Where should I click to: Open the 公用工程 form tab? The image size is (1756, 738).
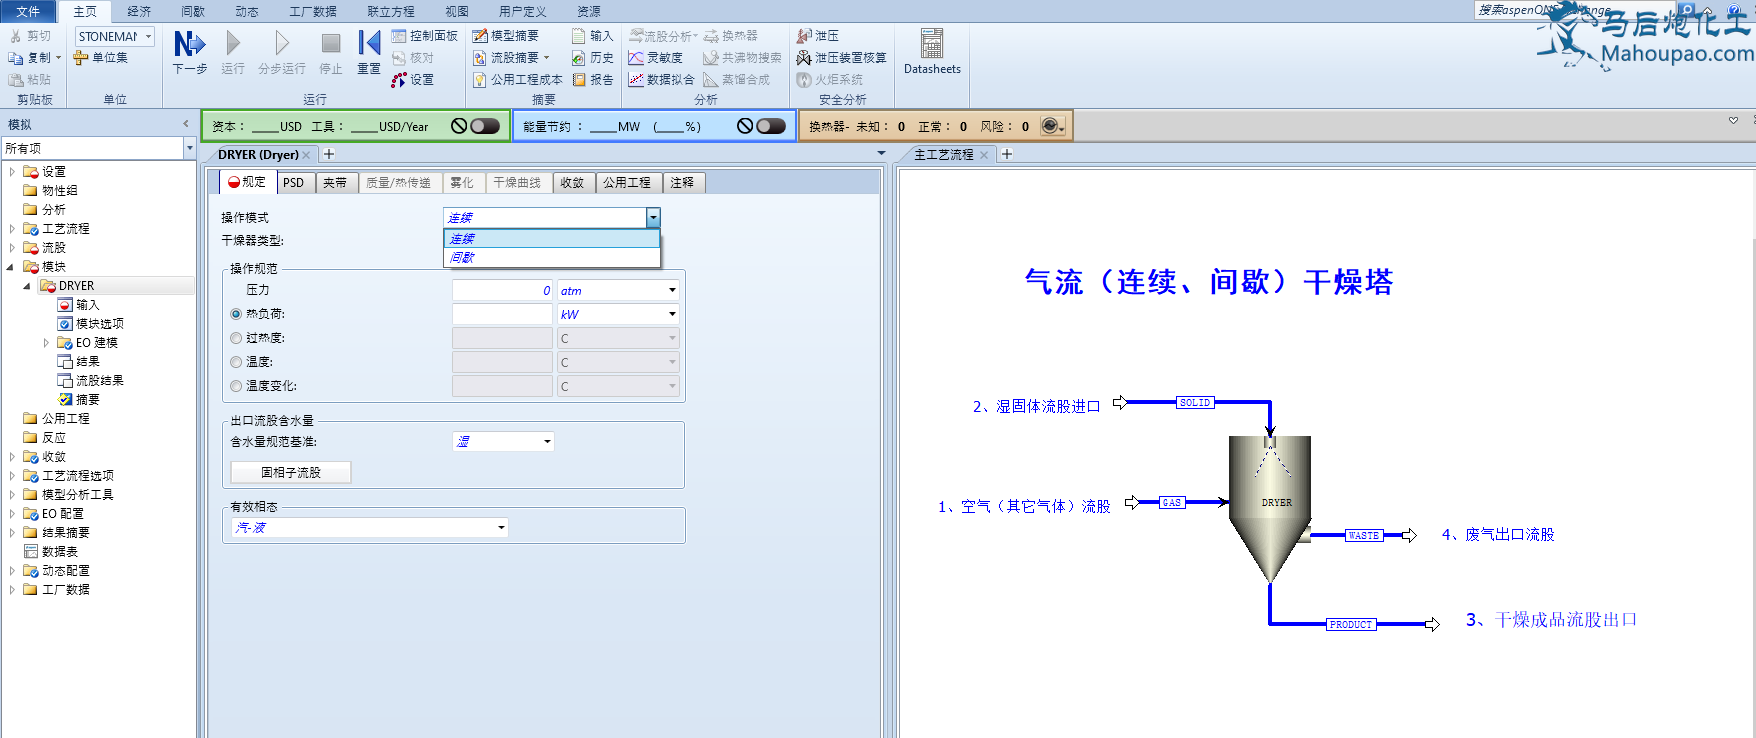pyautogui.click(x=627, y=182)
